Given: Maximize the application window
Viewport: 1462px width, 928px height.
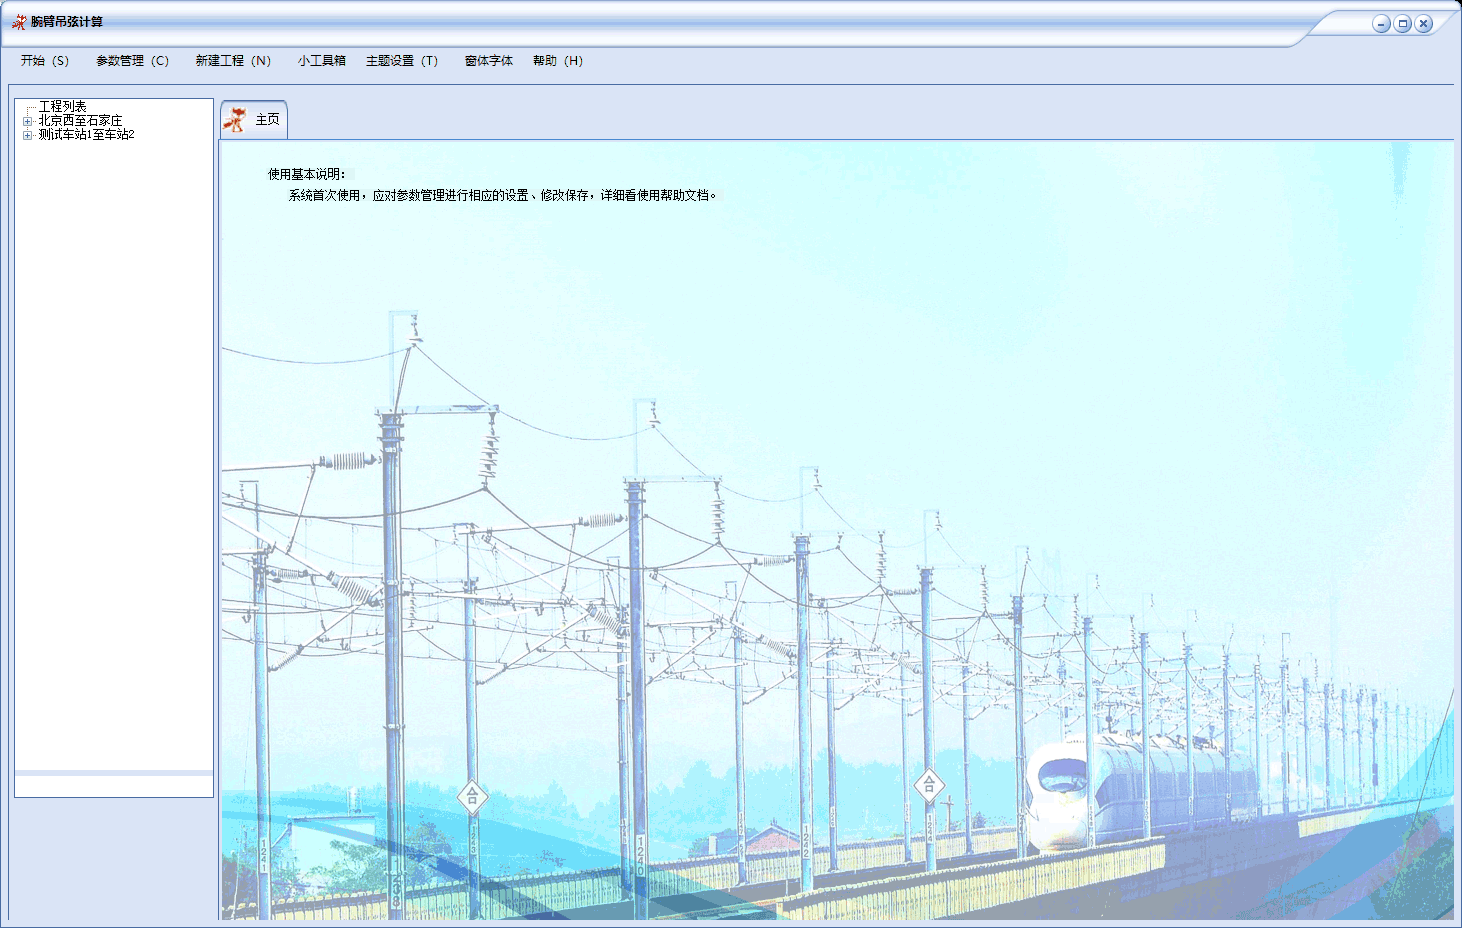Looking at the screenshot, I should [1402, 24].
